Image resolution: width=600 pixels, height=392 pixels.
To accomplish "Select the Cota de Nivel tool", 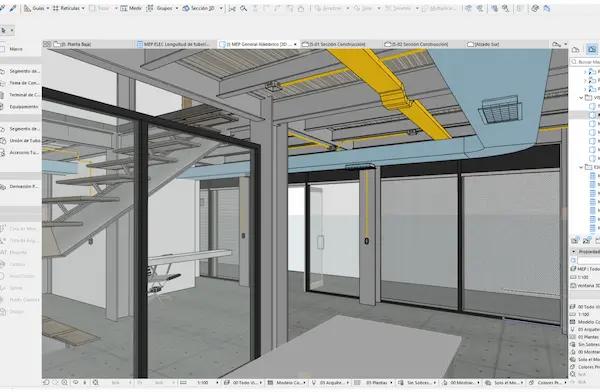I will tap(20, 229).
